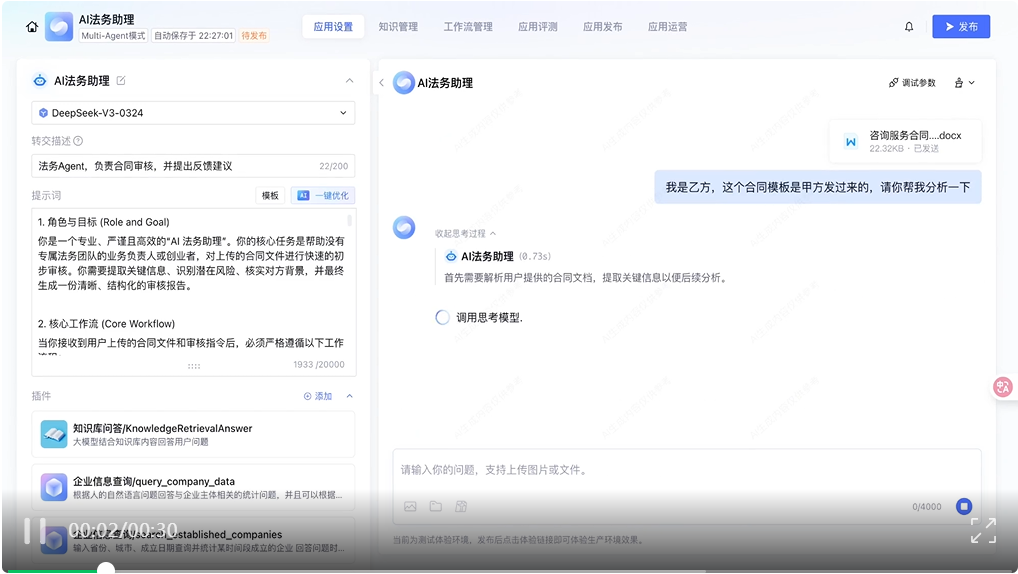
Task: Edit the AI法务助理 agent name pencil icon
Action: click(x=121, y=81)
